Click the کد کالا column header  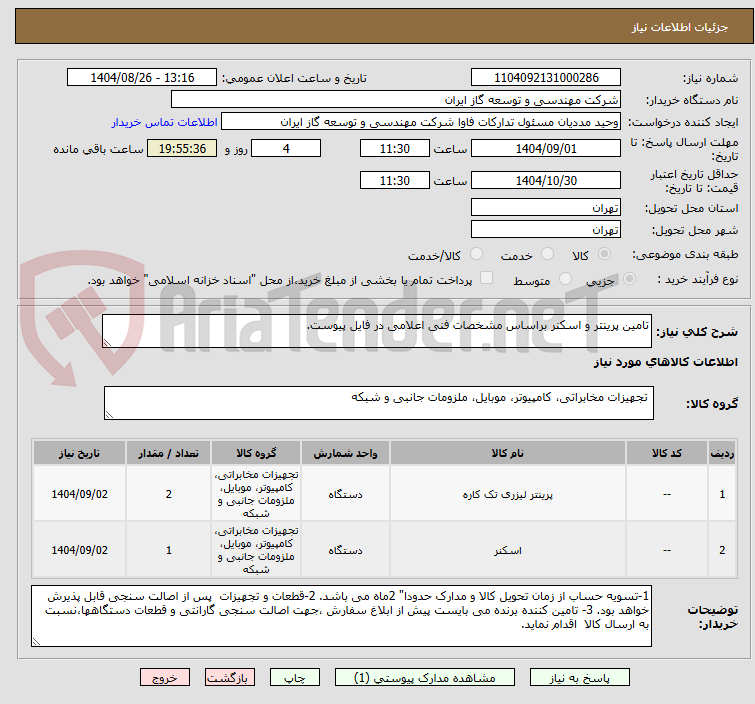coord(667,453)
